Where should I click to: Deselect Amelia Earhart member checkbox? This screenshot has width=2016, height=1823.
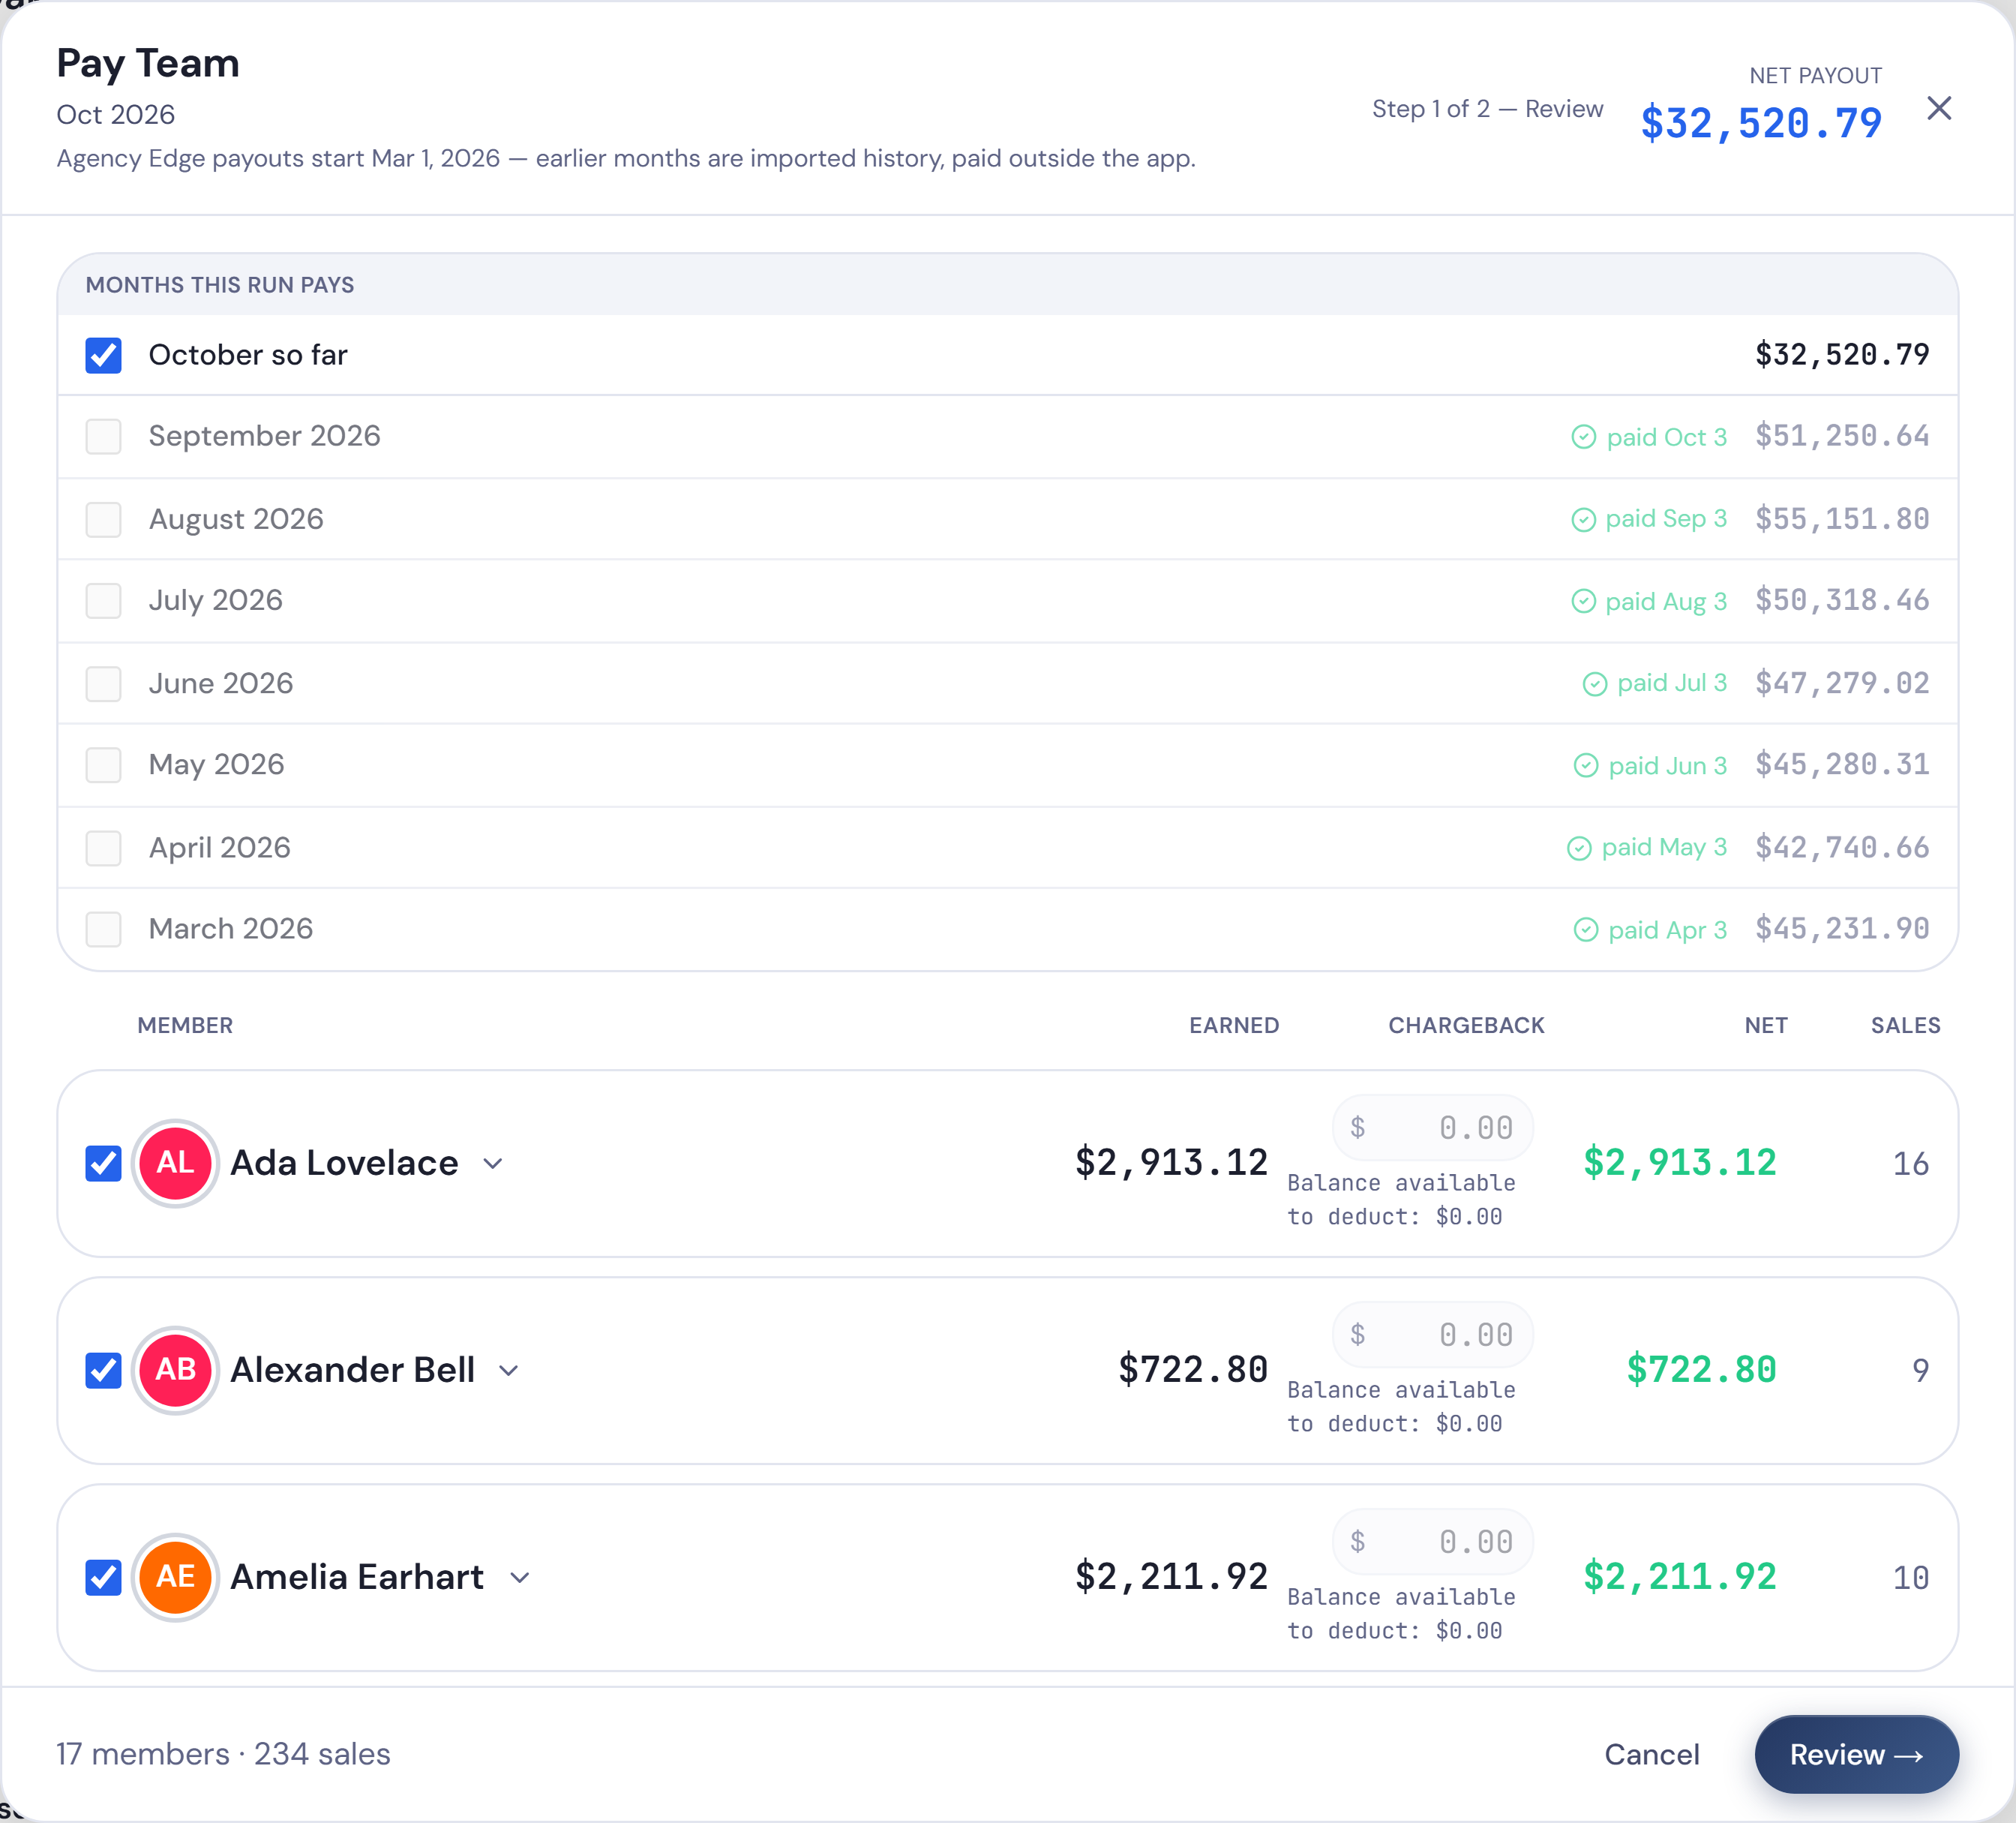[103, 1577]
